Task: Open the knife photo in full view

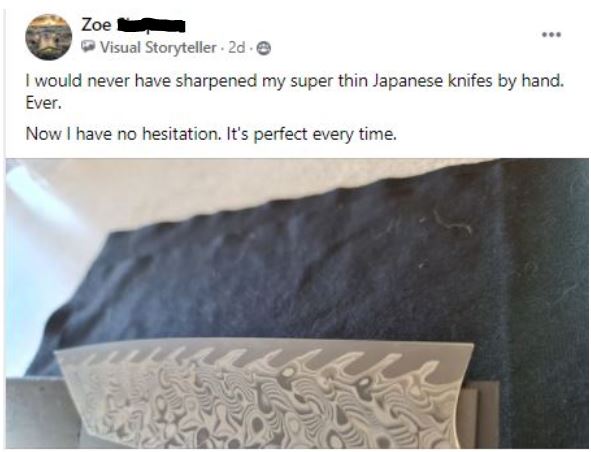Action: pyautogui.click(x=297, y=303)
